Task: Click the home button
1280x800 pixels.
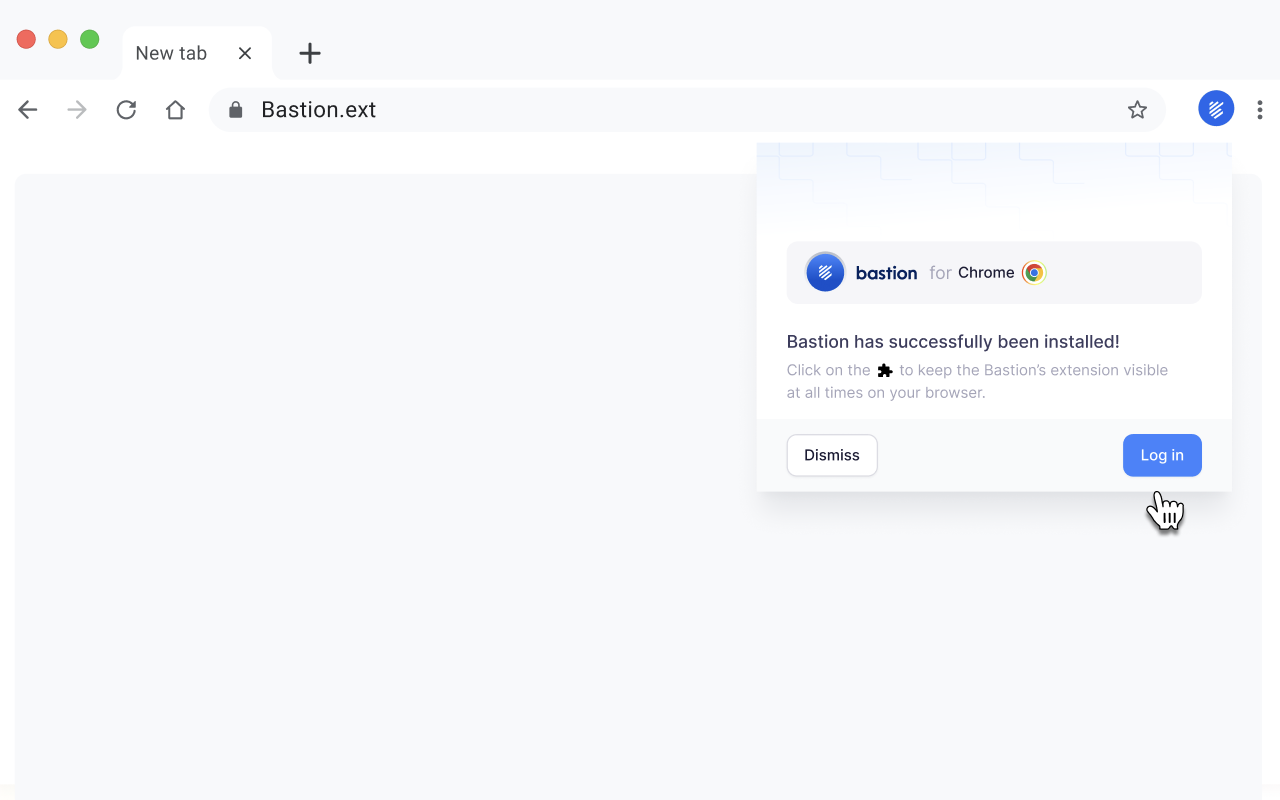Action: [x=175, y=109]
